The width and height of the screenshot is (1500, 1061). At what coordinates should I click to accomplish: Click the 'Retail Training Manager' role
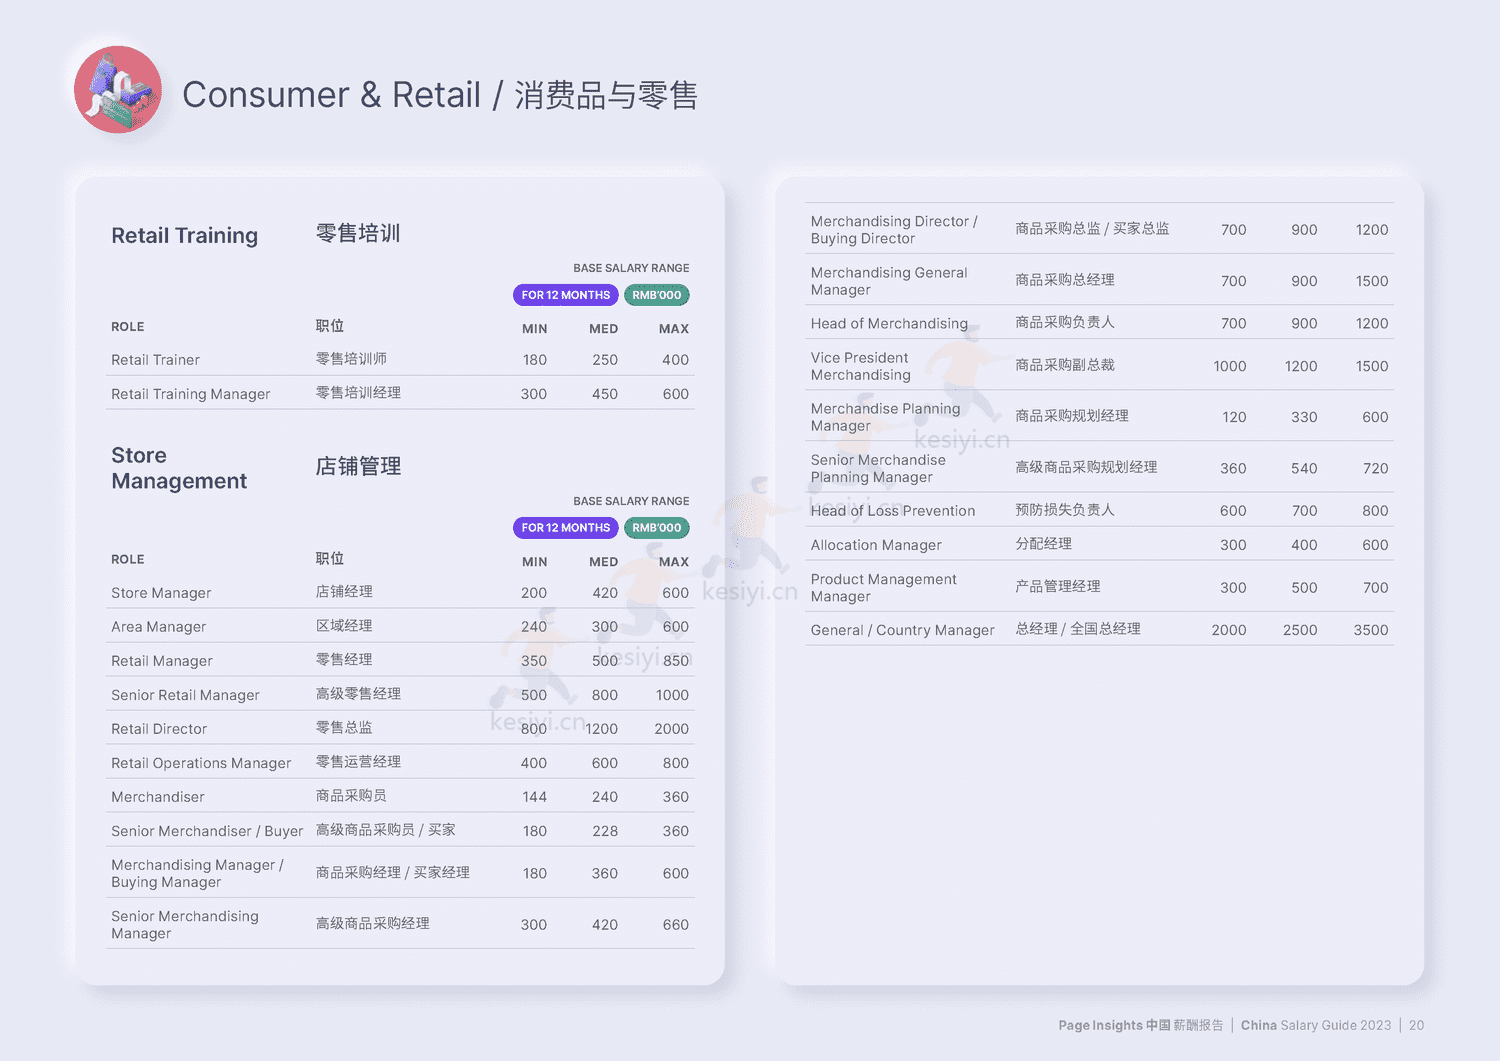pyautogui.click(x=191, y=394)
